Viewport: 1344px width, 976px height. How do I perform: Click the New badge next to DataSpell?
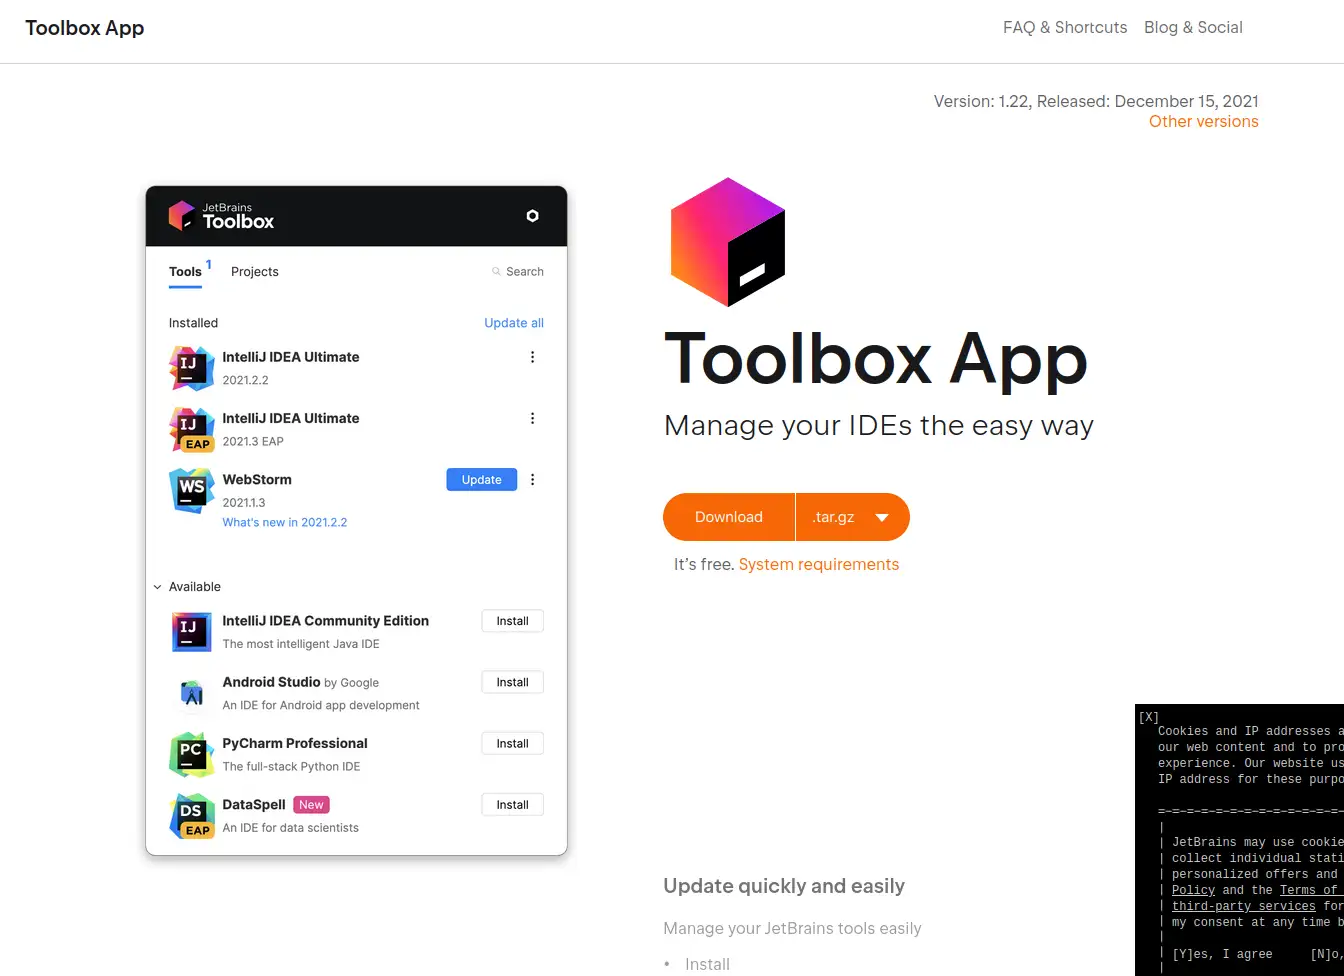click(311, 805)
